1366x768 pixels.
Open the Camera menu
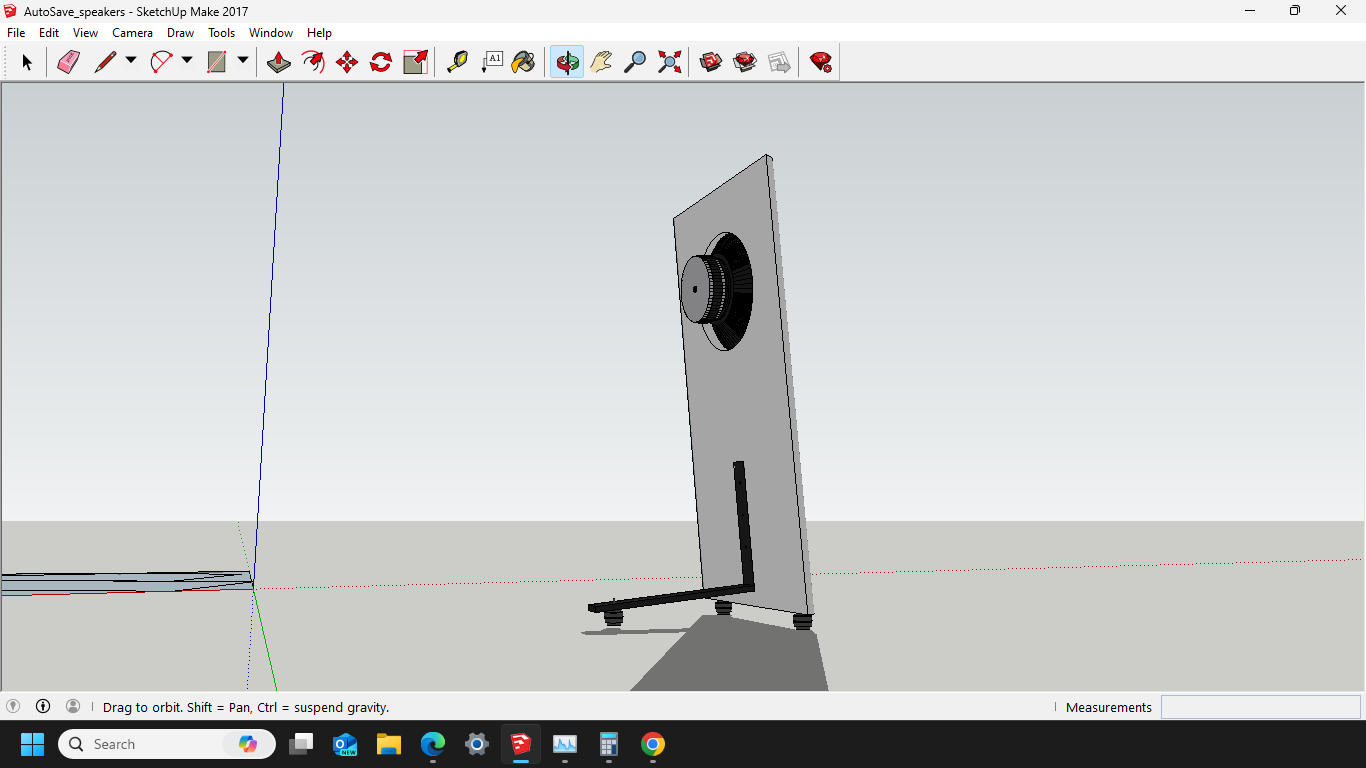coord(132,32)
